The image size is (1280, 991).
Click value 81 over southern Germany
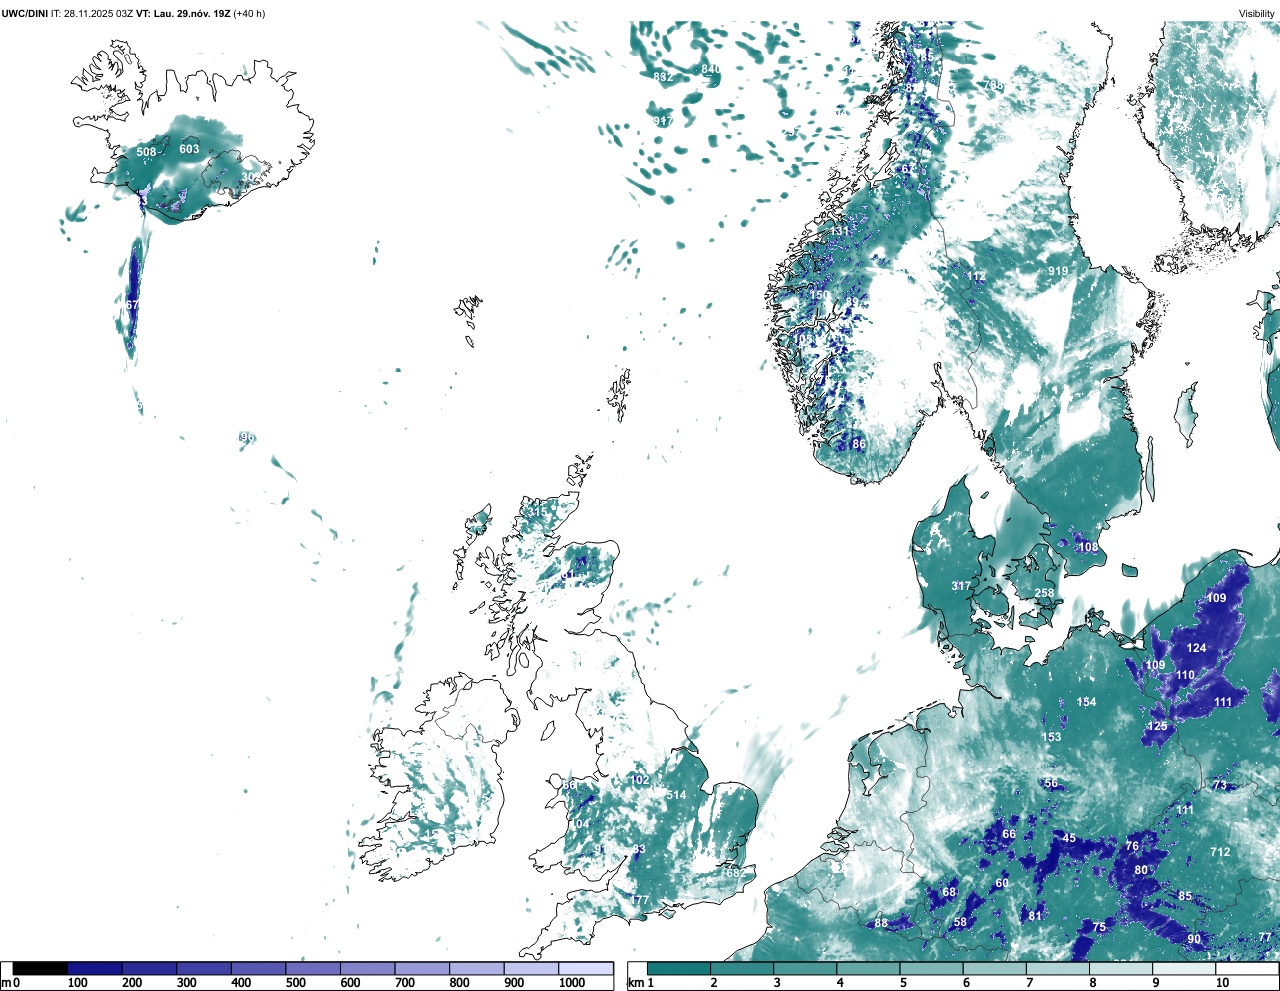point(1035,916)
